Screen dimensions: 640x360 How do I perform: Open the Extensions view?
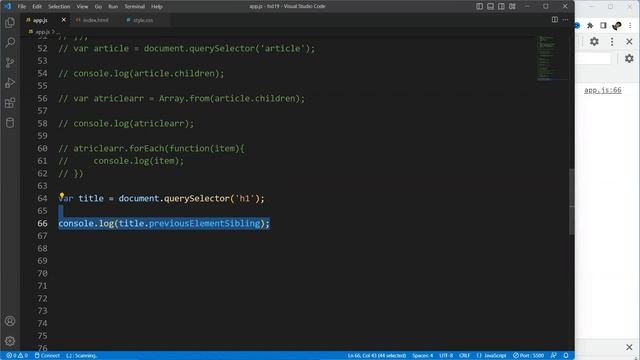(x=10, y=102)
